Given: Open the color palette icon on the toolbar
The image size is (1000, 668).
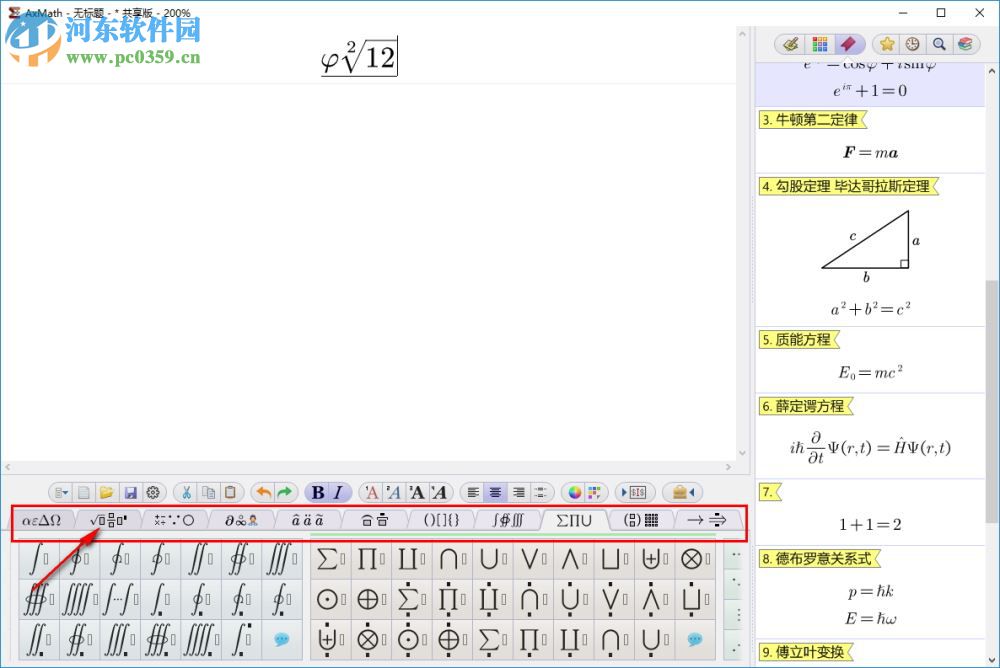Looking at the screenshot, I should coord(575,492).
